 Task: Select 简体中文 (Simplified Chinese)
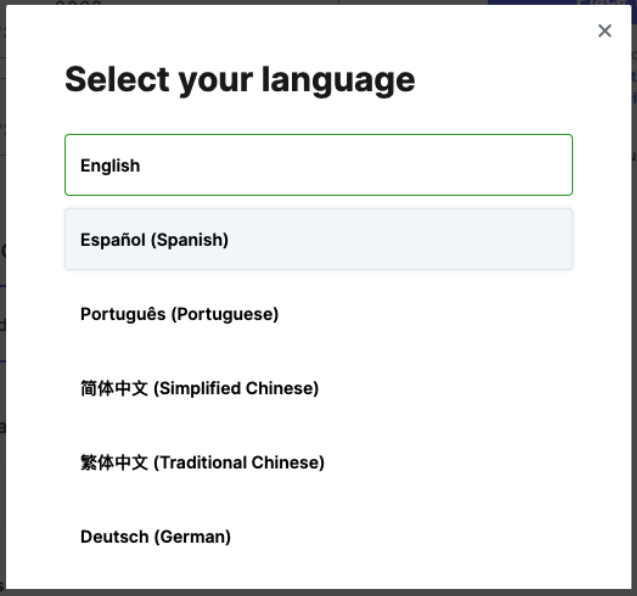(x=318, y=388)
